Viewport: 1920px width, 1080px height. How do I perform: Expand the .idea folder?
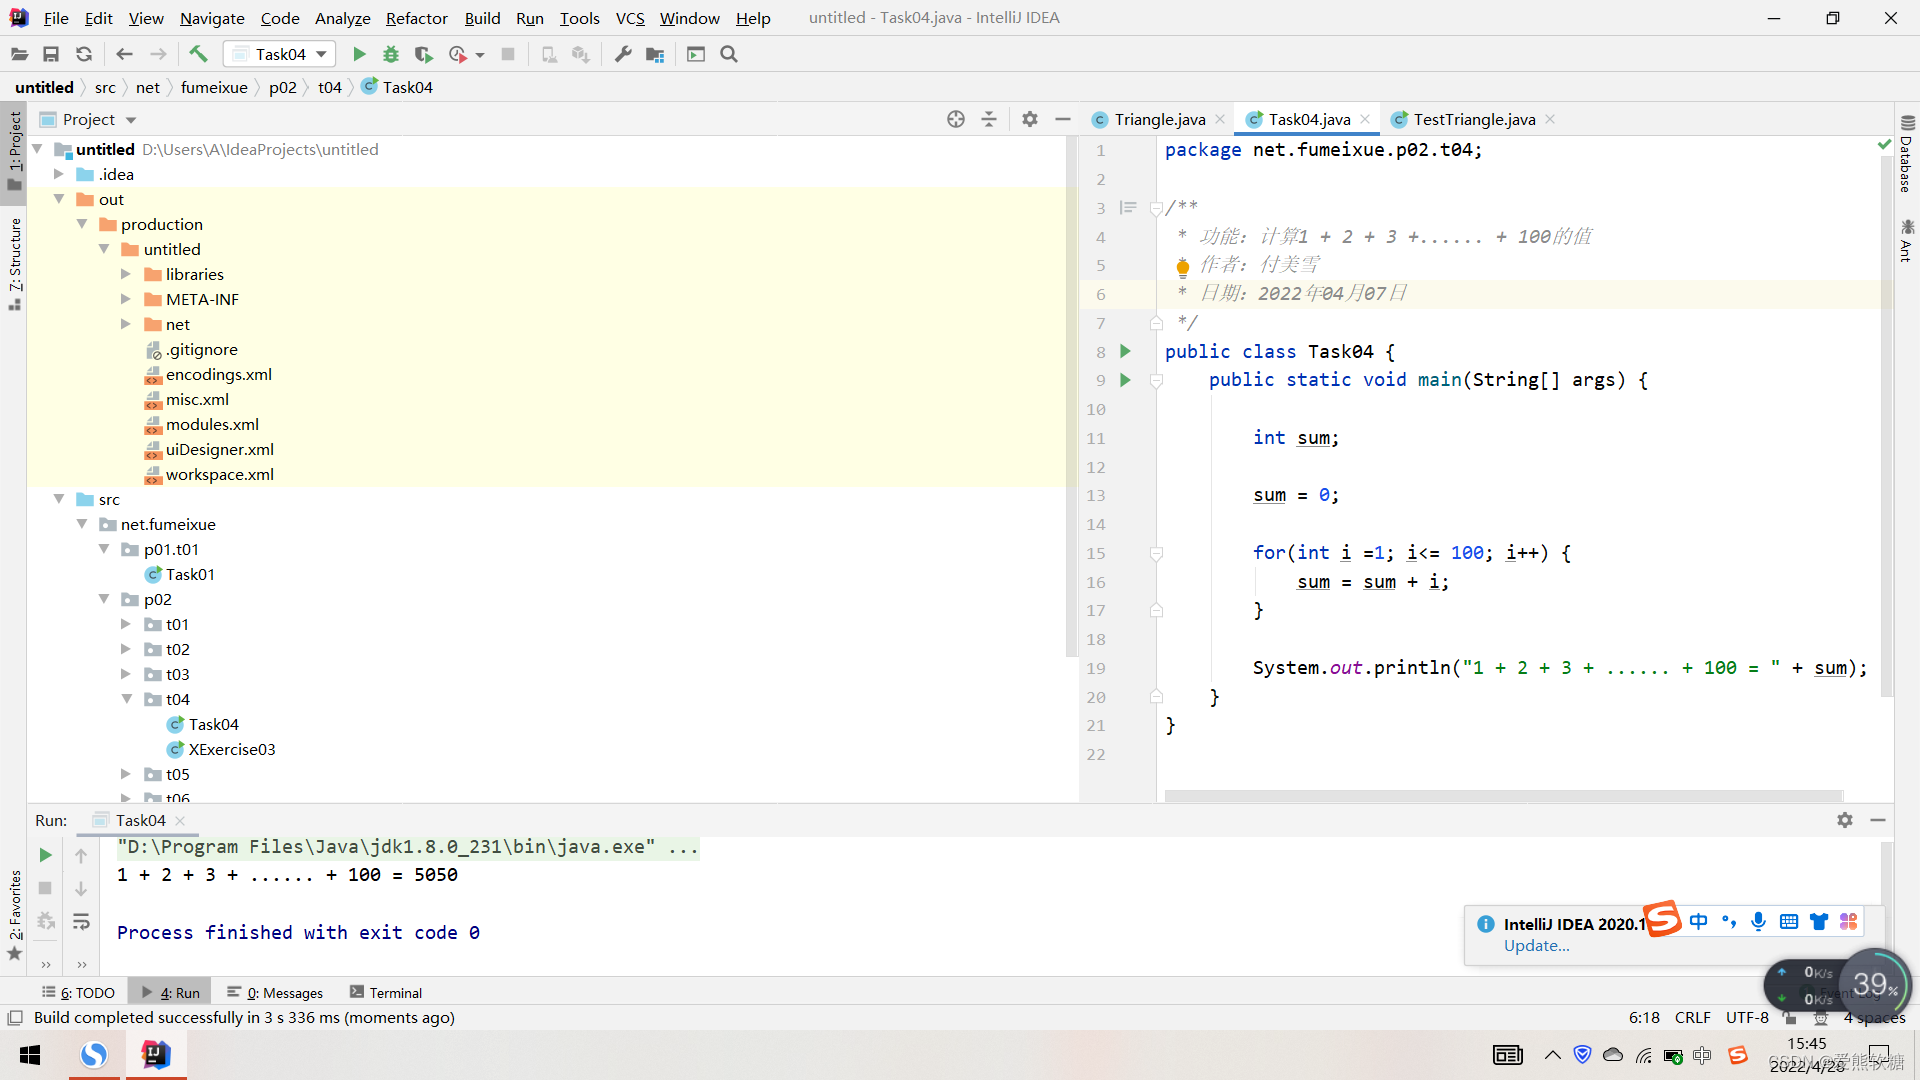pyautogui.click(x=59, y=174)
